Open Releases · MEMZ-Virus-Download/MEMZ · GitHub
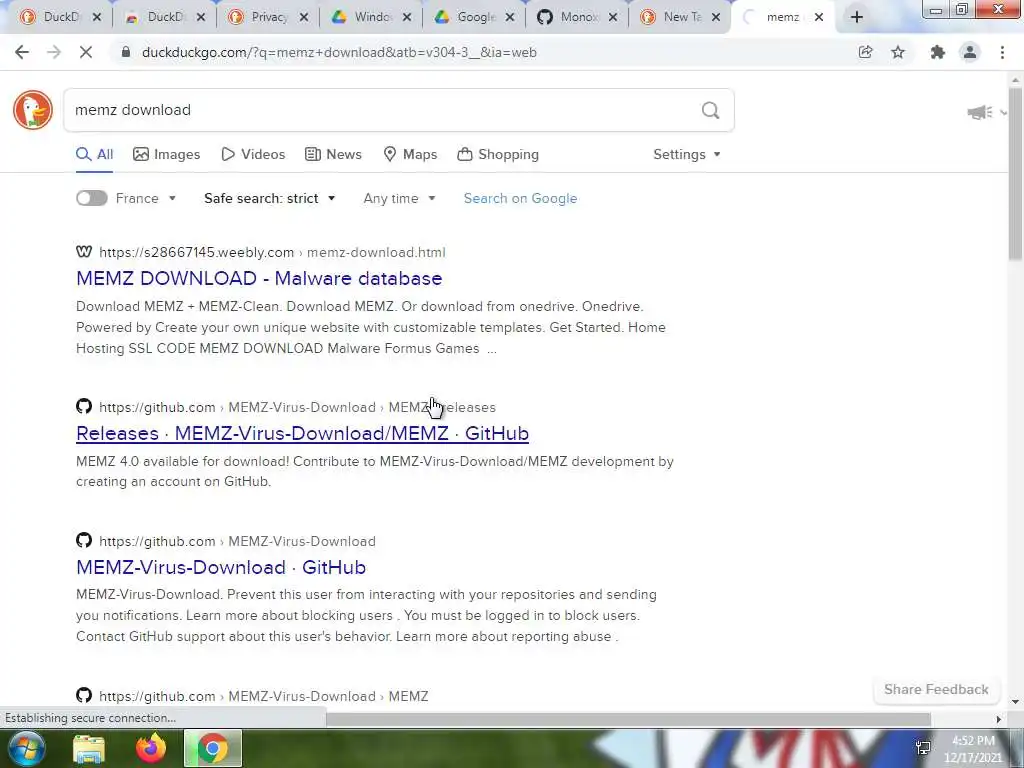The width and height of the screenshot is (1024, 768). tap(302, 433)
